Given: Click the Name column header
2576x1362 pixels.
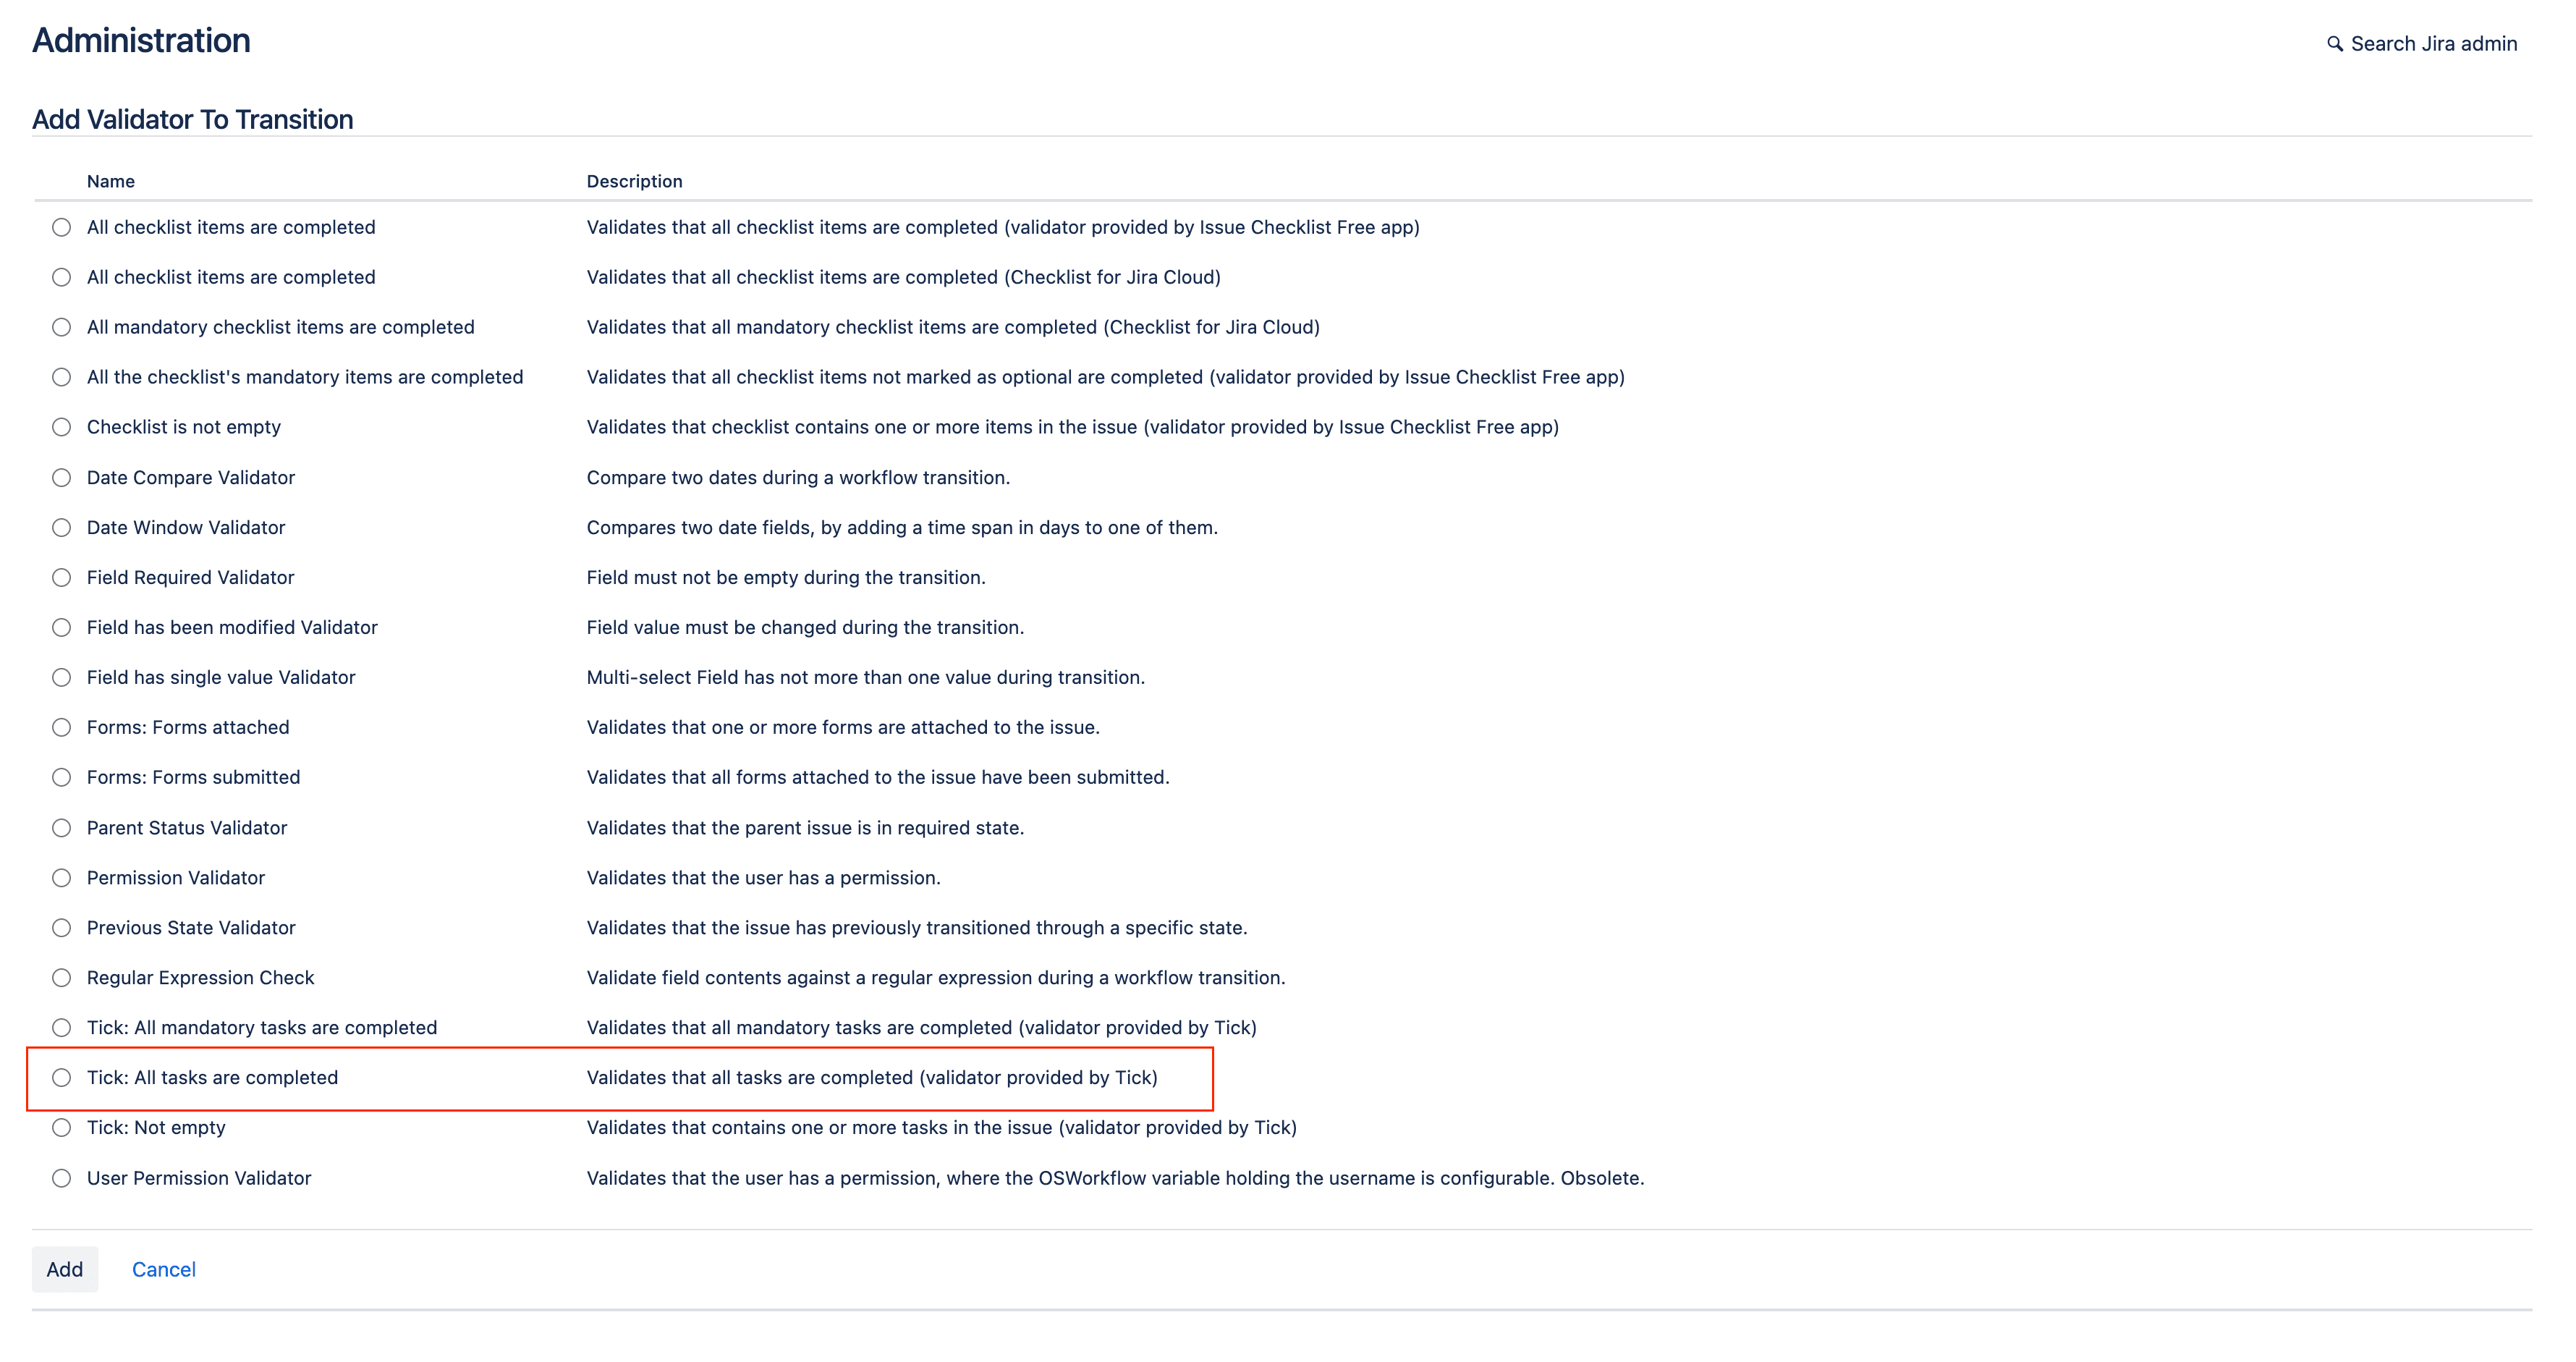Looking at the screenshot, I should [x=111, y=181].
